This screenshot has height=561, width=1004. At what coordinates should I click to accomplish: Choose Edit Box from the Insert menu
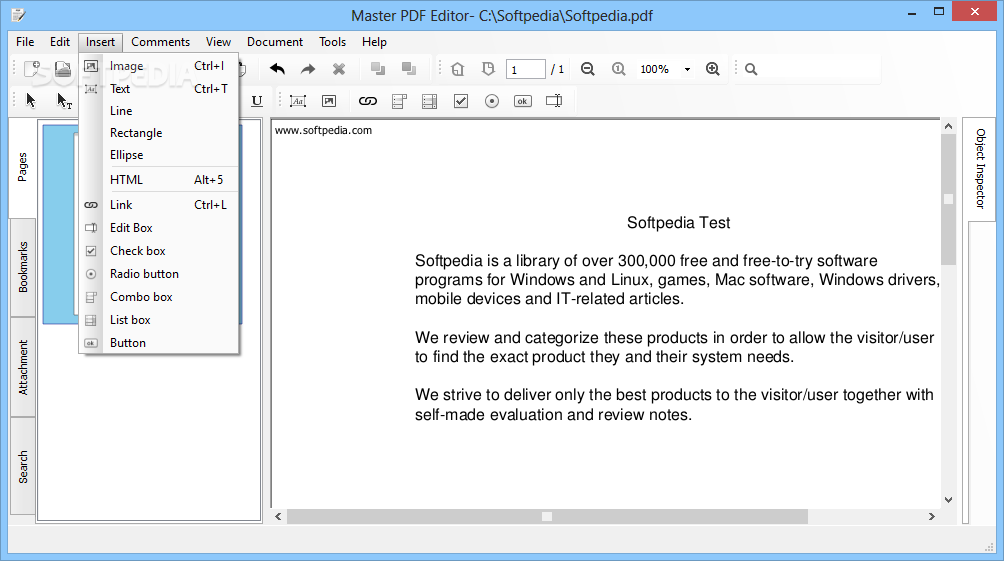click(x=159, y=228)
